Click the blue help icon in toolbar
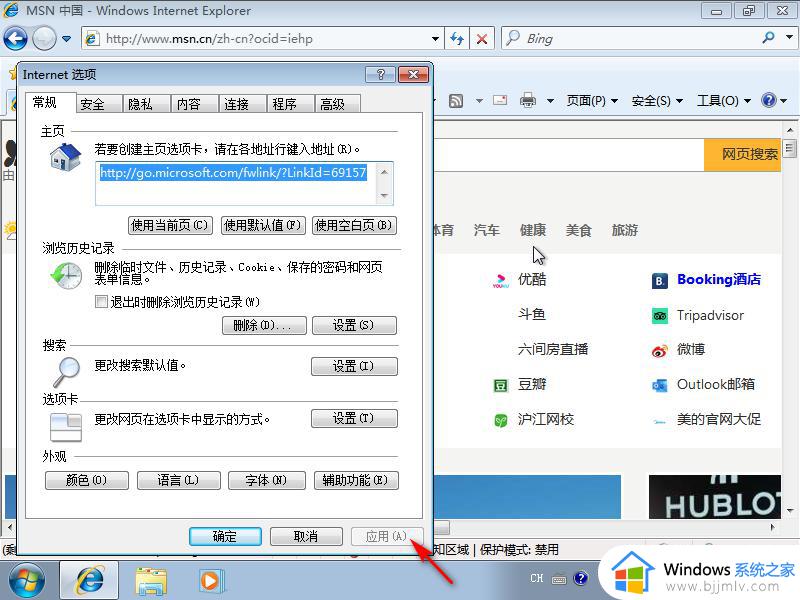The height and width of the screenshot is (600, 800). click(768, 100)
